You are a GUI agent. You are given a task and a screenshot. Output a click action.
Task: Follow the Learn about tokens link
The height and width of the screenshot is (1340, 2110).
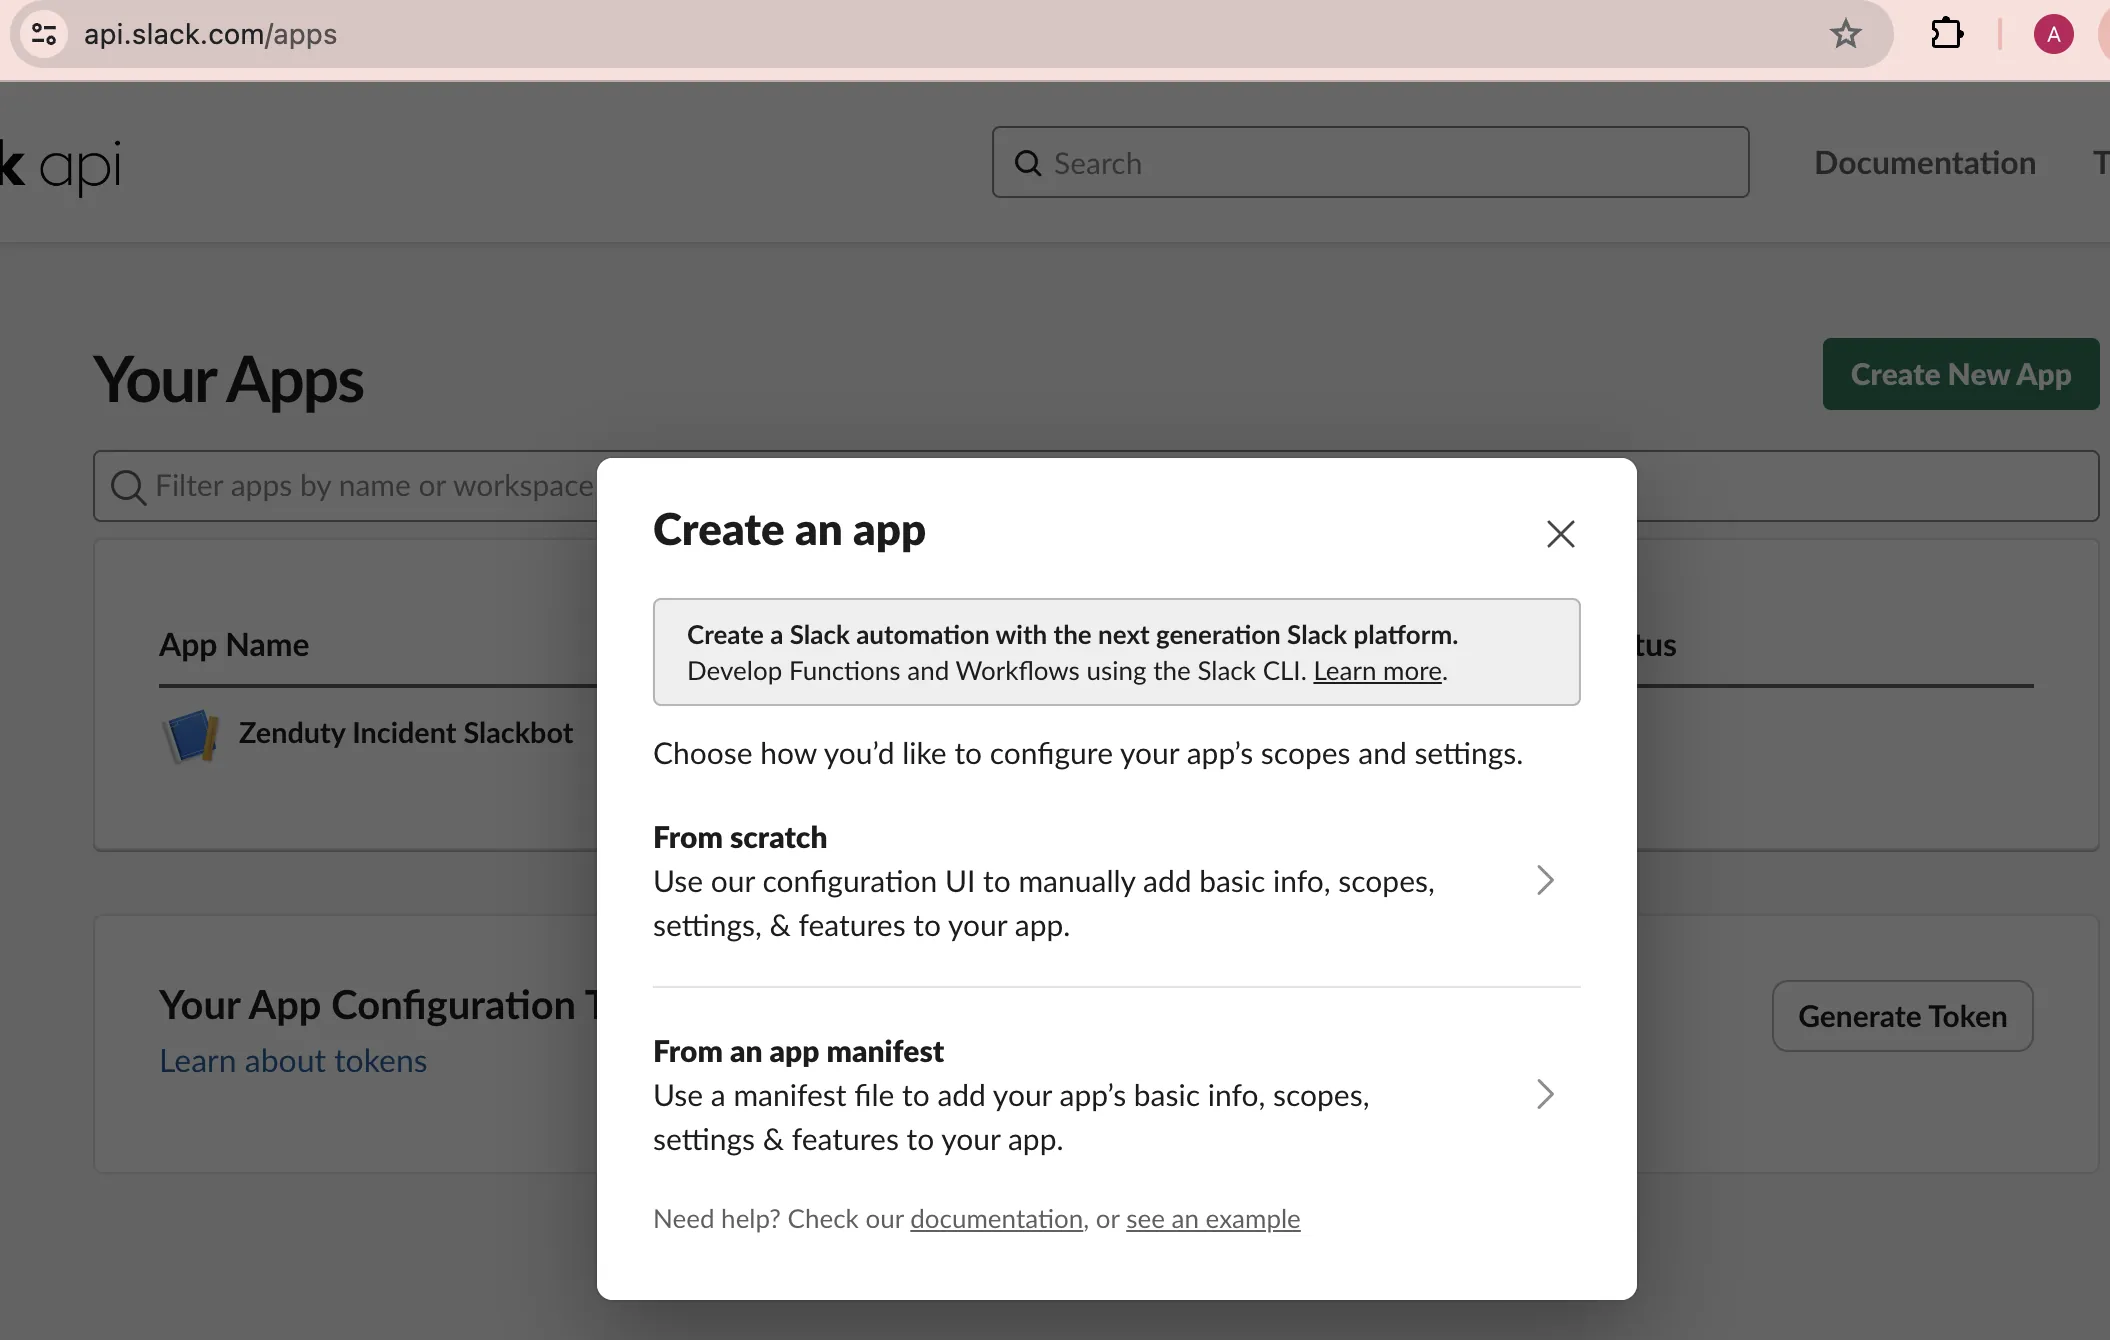(293, 1061)
